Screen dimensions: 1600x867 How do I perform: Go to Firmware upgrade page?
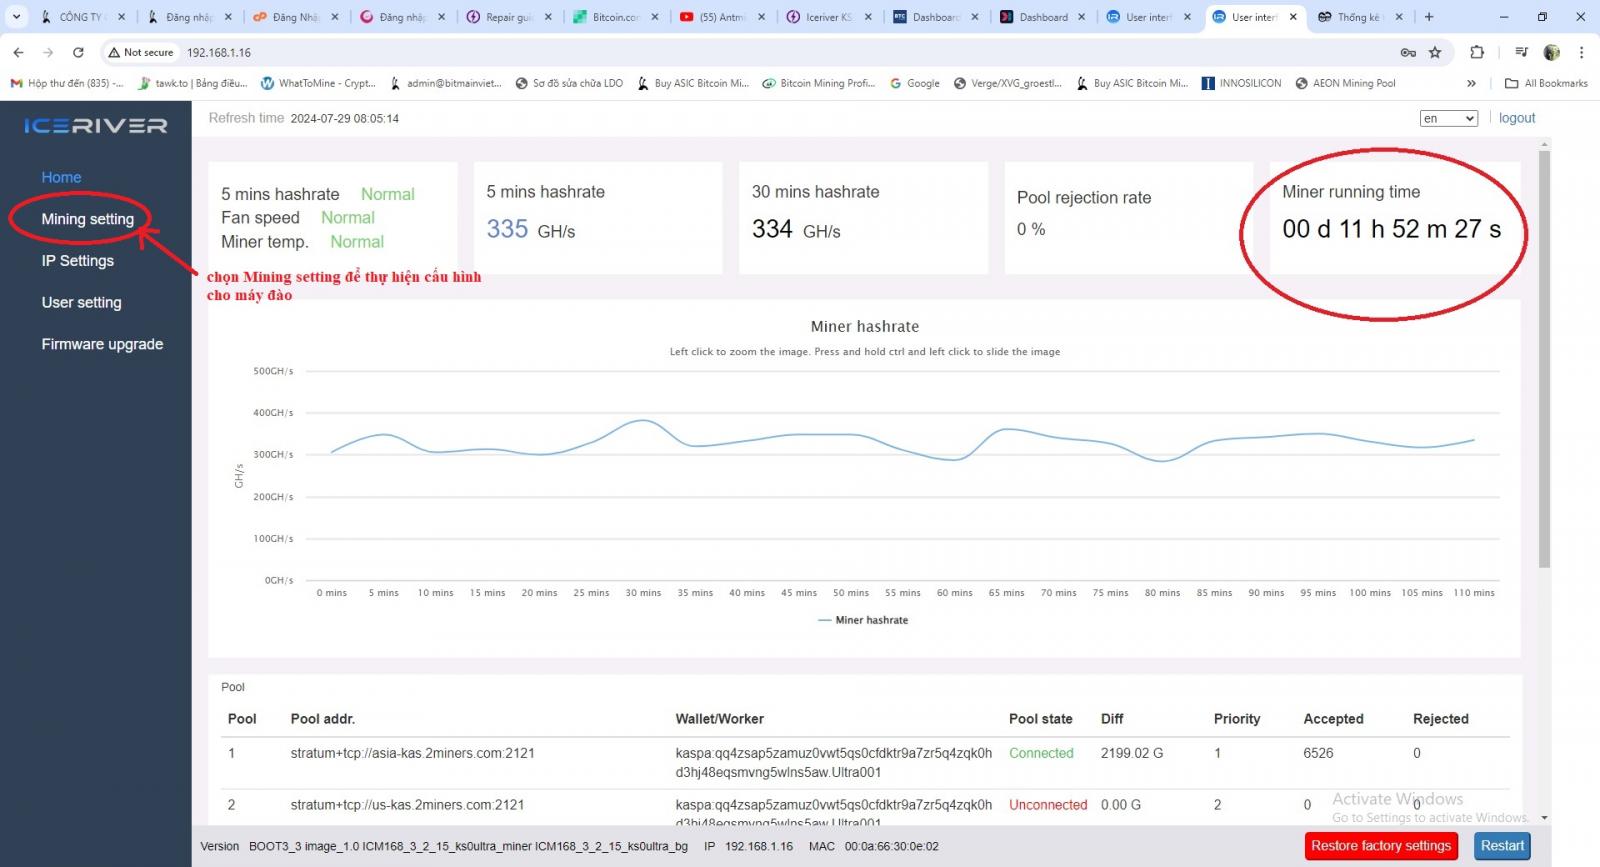[102, 344]
